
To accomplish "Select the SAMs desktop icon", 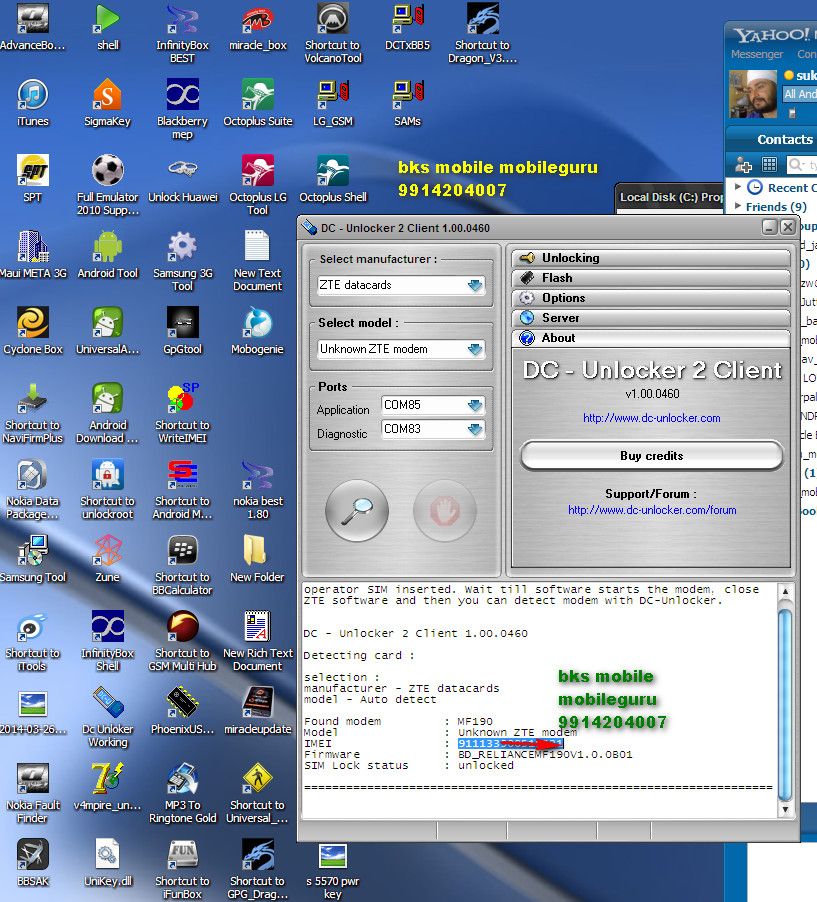I will (407, 102).
